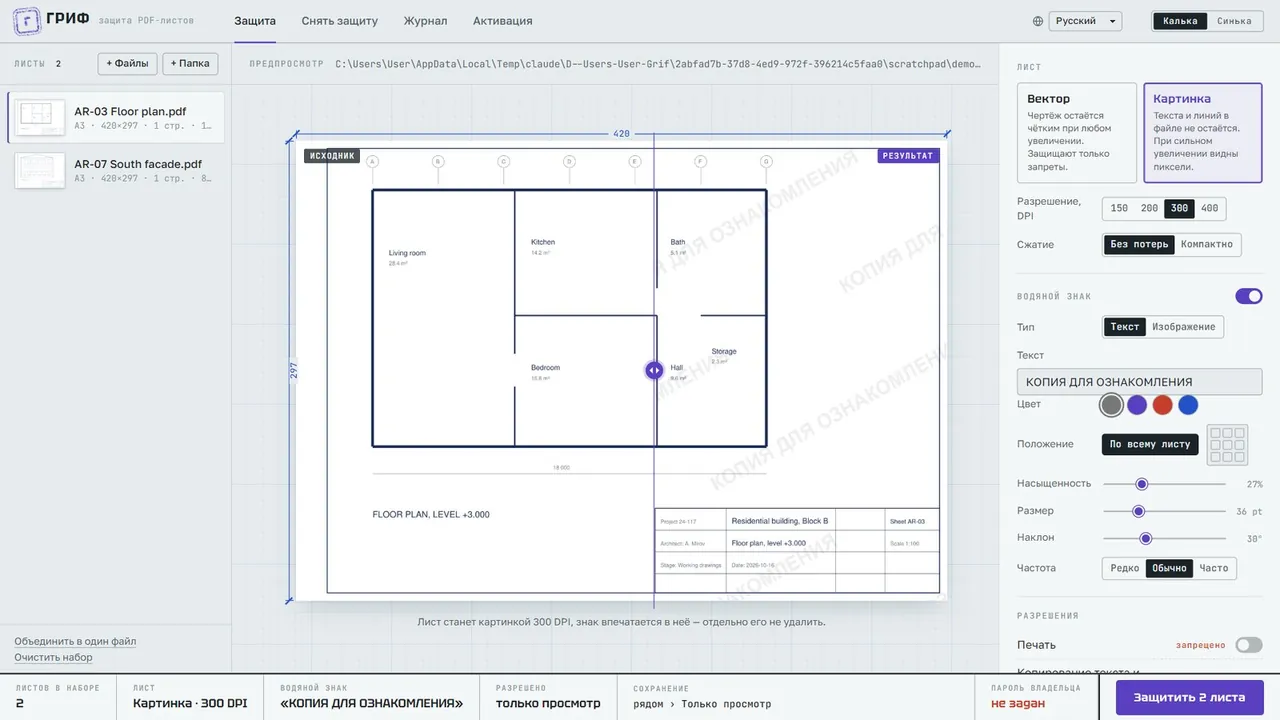
Task: Open the Русский language dropdown
Action: click(x=1086, y=21)
